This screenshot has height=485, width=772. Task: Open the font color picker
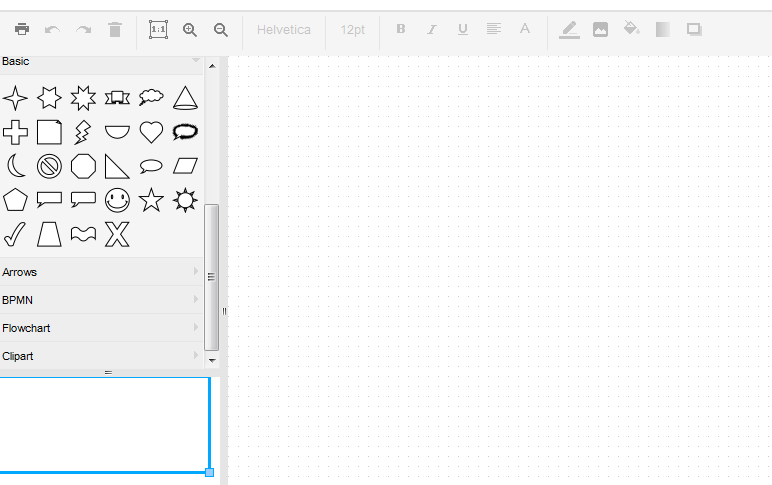525,29
